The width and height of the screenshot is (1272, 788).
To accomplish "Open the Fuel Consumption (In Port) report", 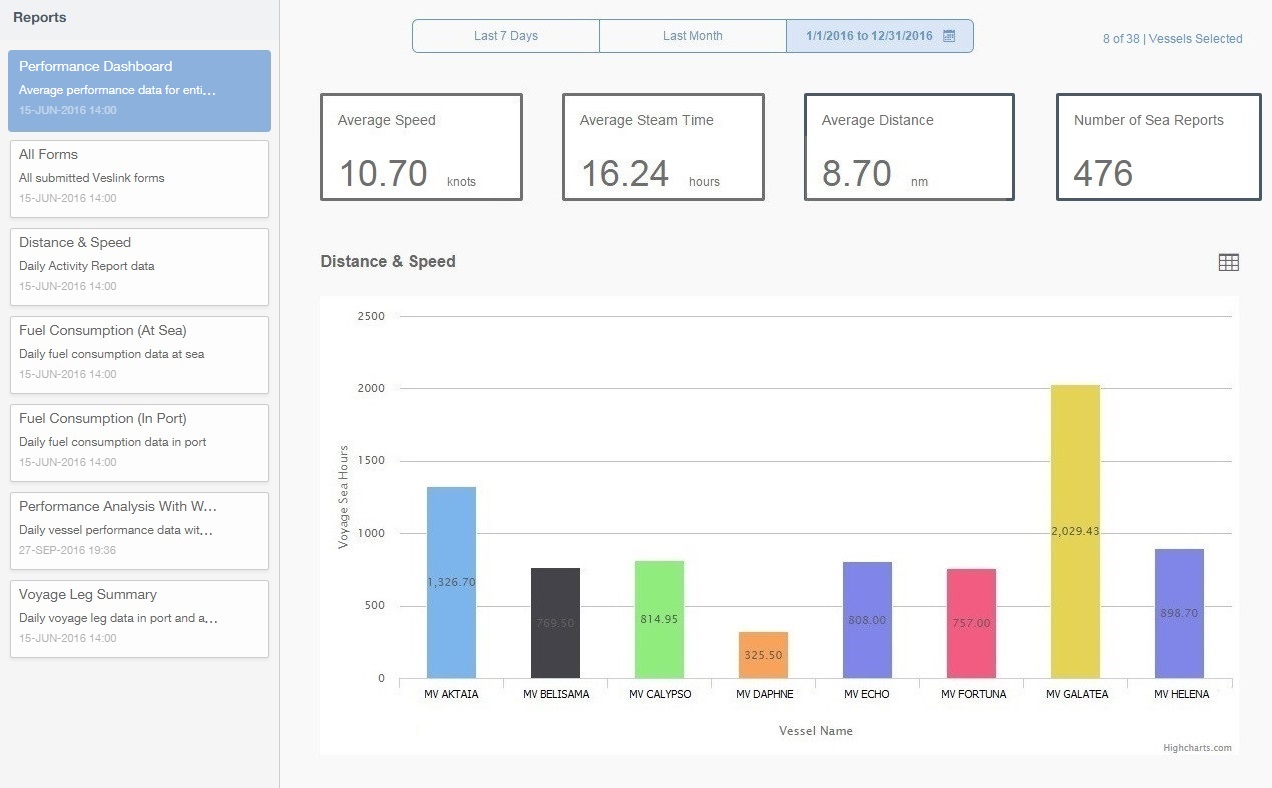I will tap(139, 442).
